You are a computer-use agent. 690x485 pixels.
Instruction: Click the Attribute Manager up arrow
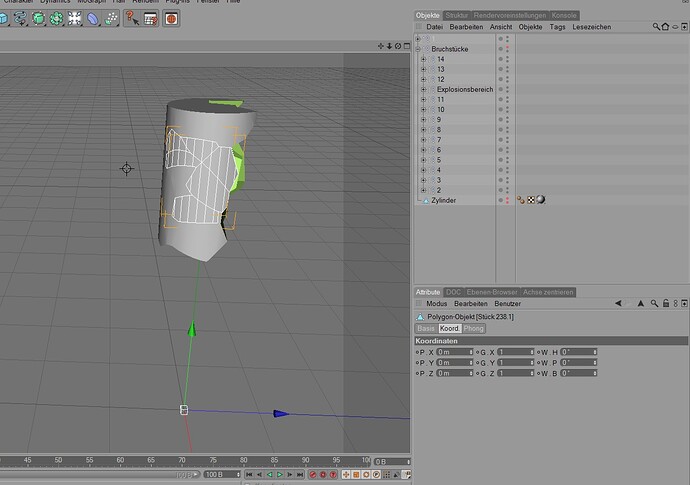click(x=641, y=303)
